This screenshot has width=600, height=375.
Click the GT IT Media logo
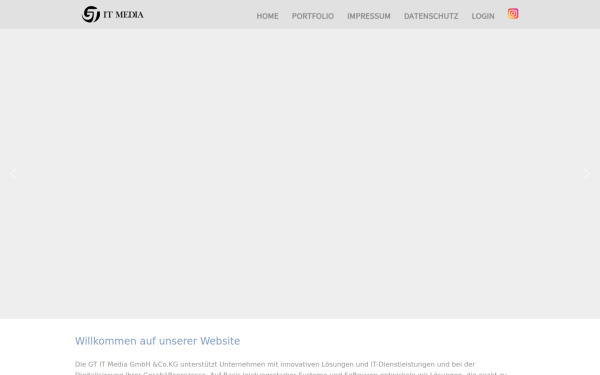point(112,14)
